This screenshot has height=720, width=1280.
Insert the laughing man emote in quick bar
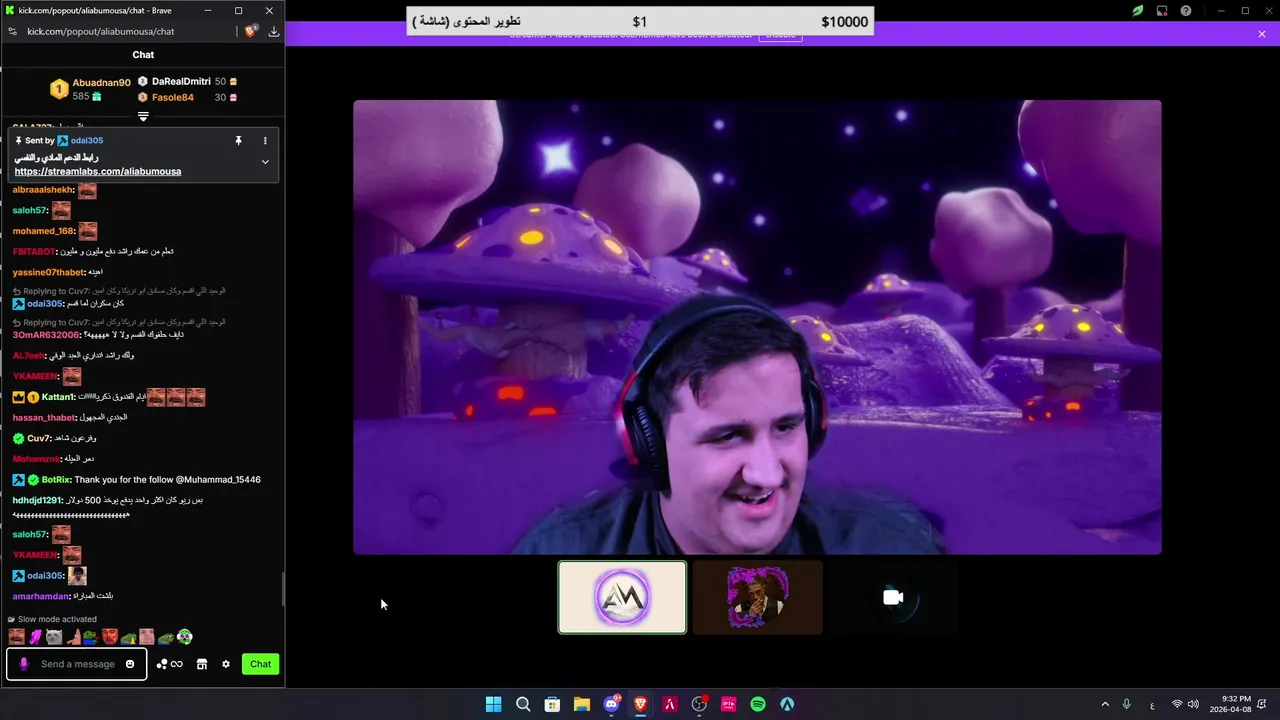(x=16, y=637)
